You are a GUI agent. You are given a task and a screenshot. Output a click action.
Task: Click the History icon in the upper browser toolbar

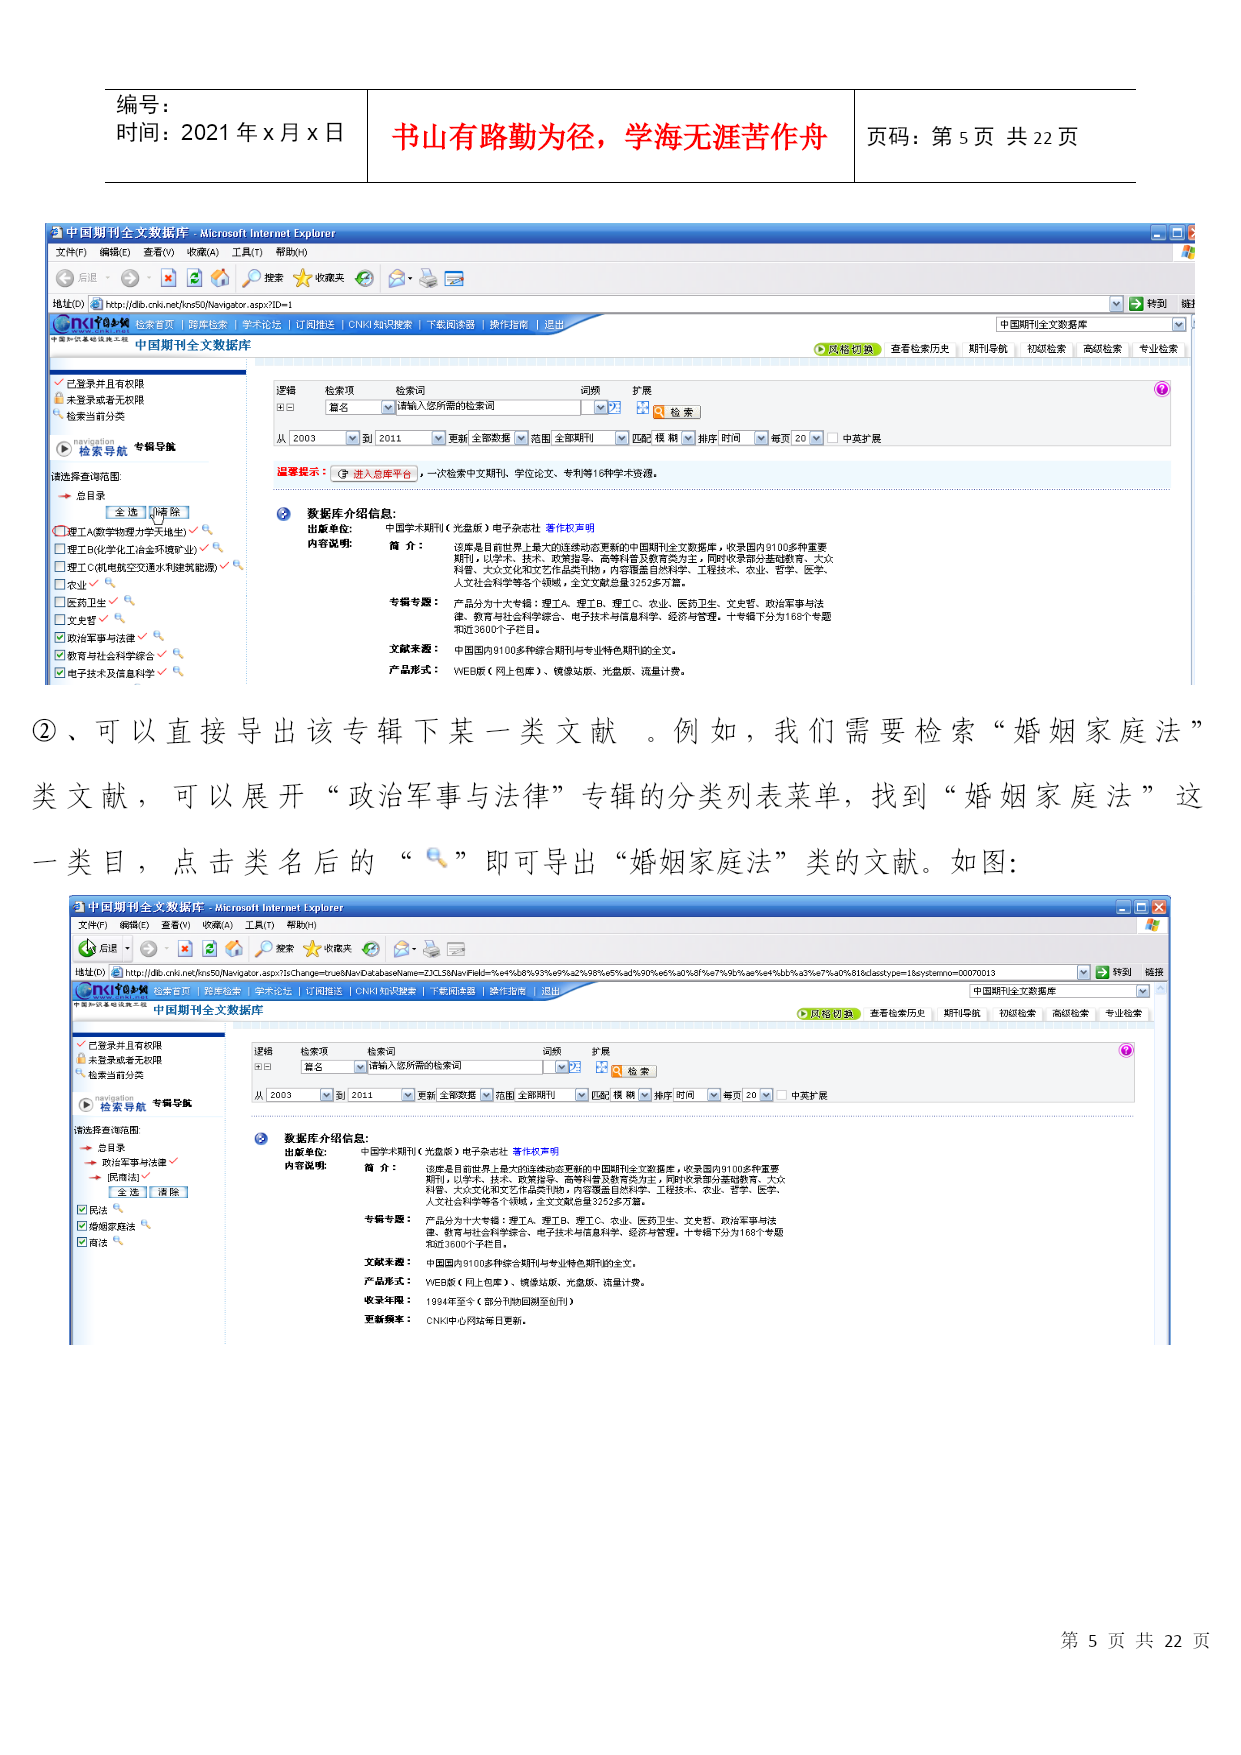click(x=365, y=278)
